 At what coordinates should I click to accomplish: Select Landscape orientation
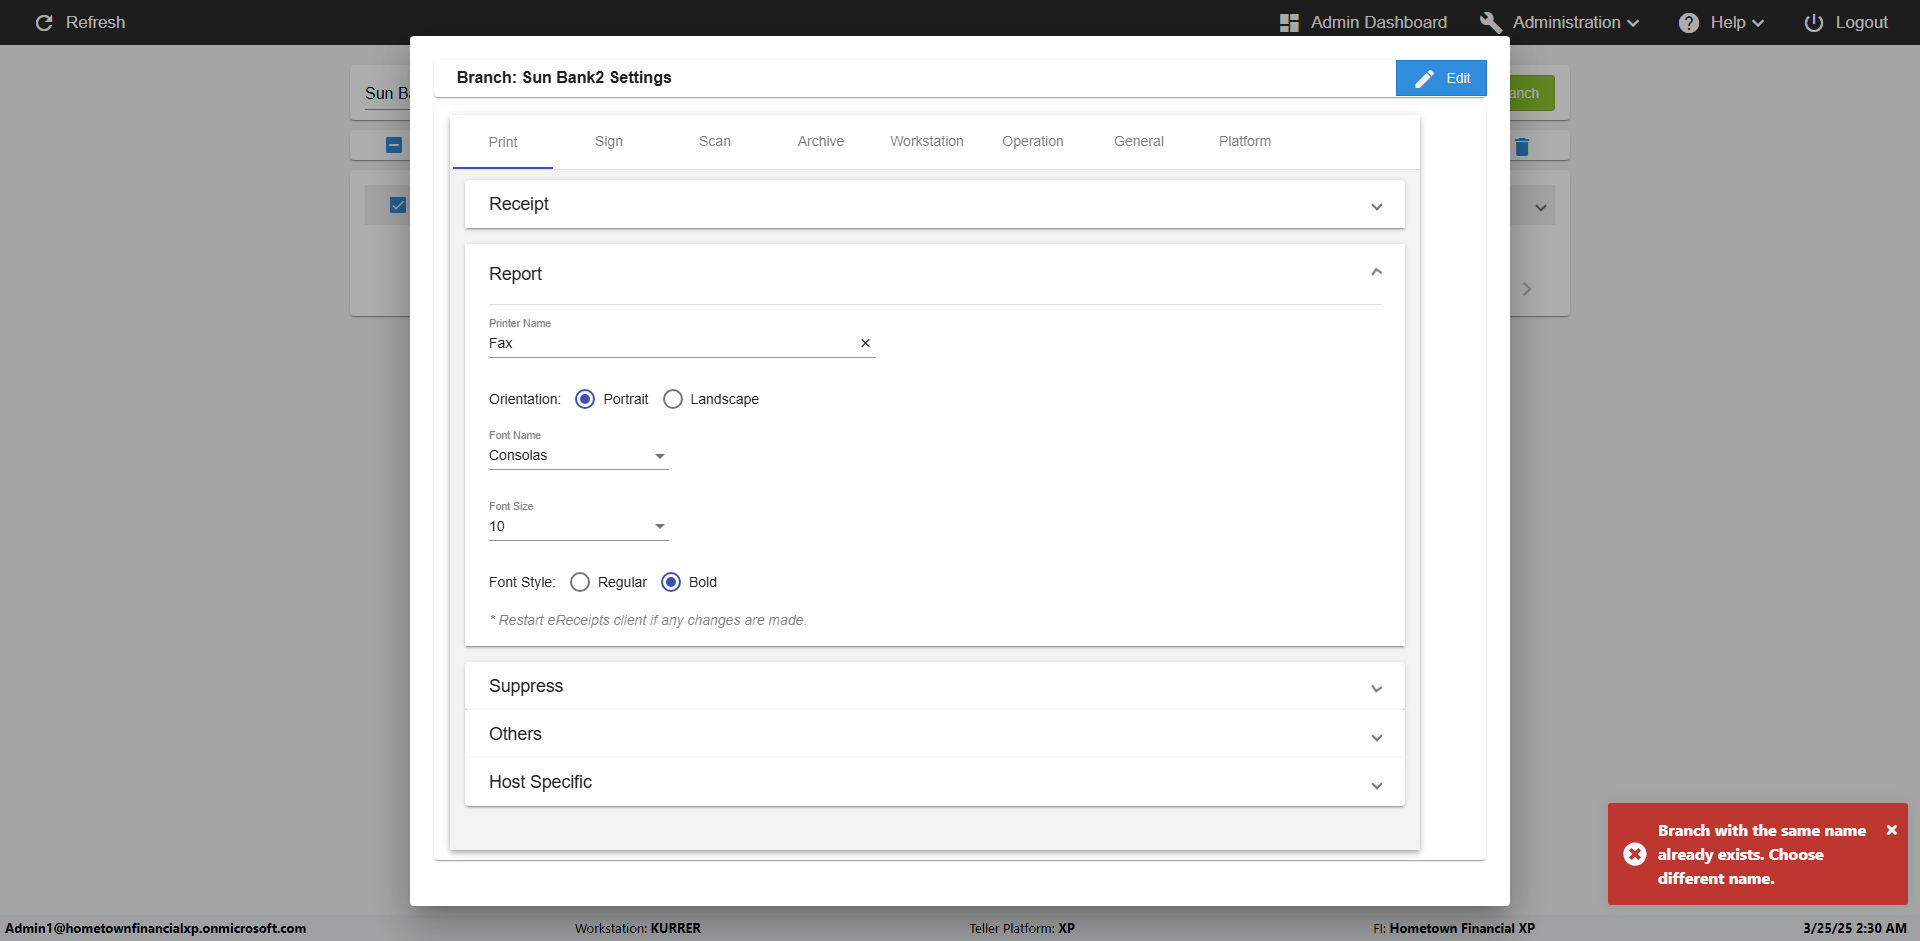pyautogui.click(x=673, y=399)
